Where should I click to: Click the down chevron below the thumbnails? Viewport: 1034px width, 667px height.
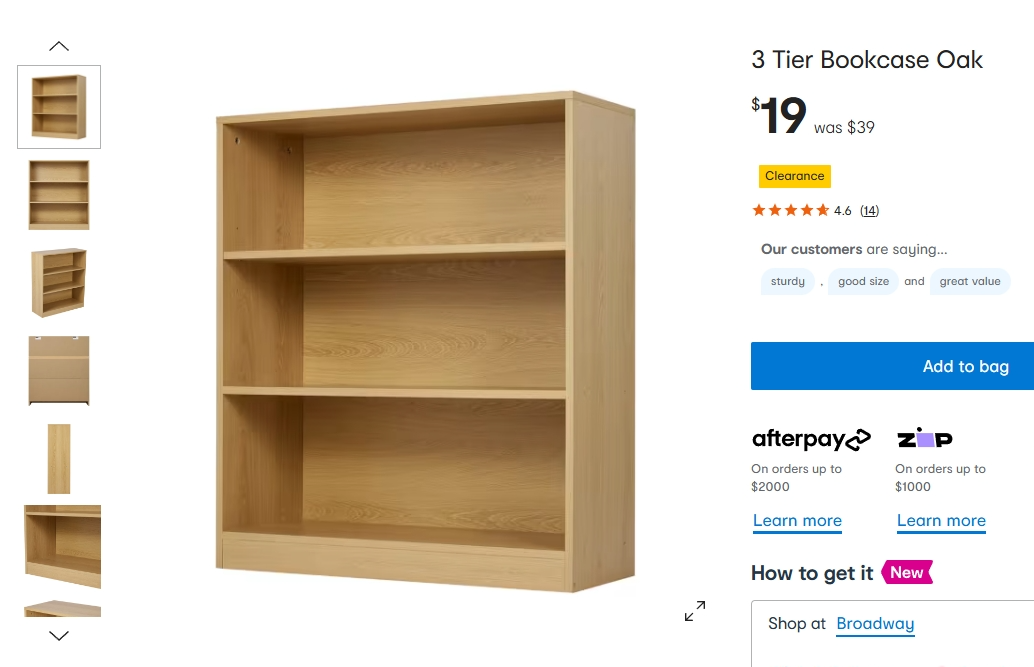point(59,635)
